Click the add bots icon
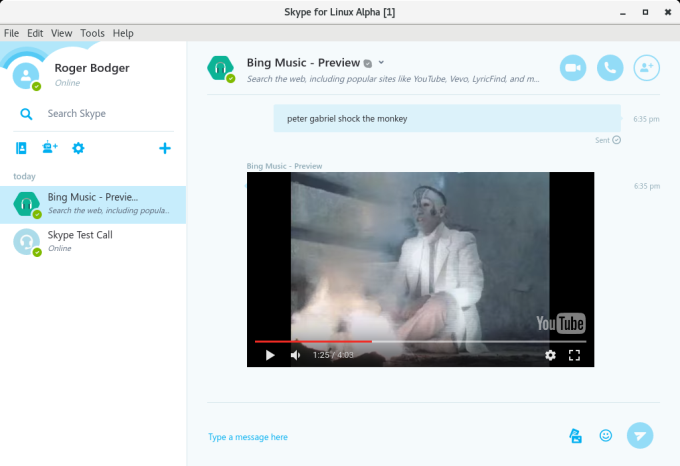The height and width of the screenshot is (466, 680). 50,147
